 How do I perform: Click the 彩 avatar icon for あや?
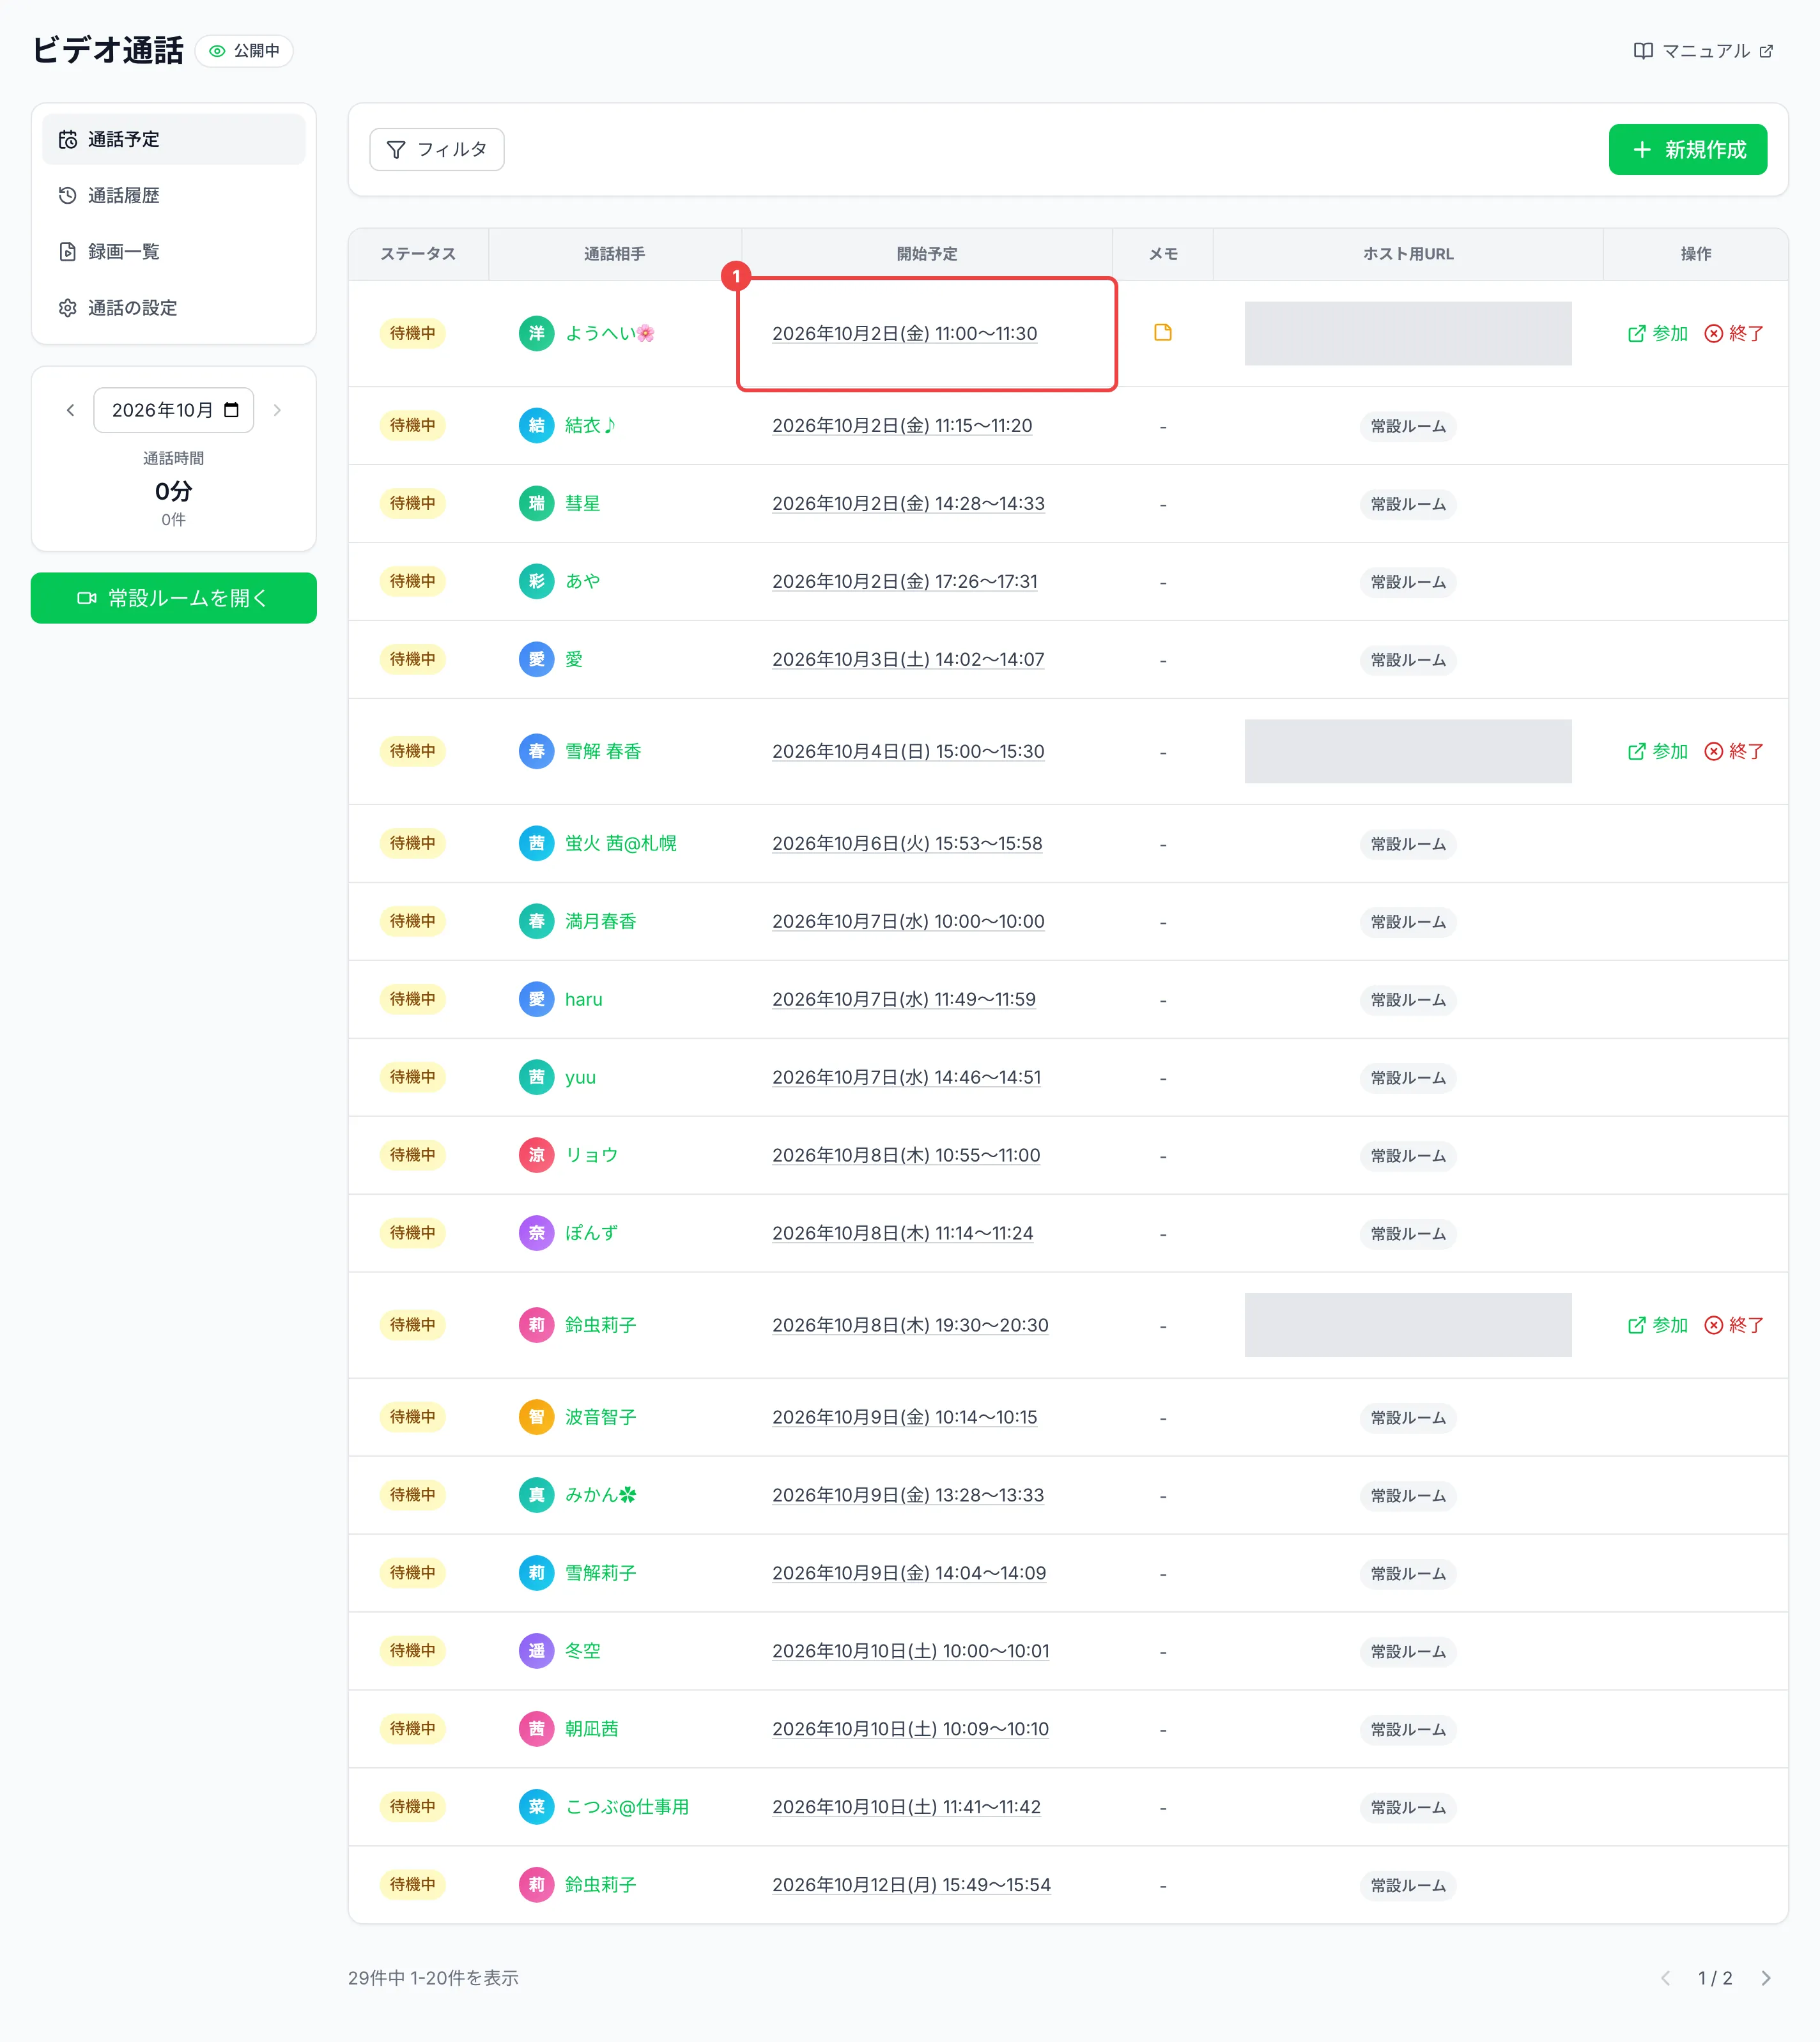click(x=536, y=581)
